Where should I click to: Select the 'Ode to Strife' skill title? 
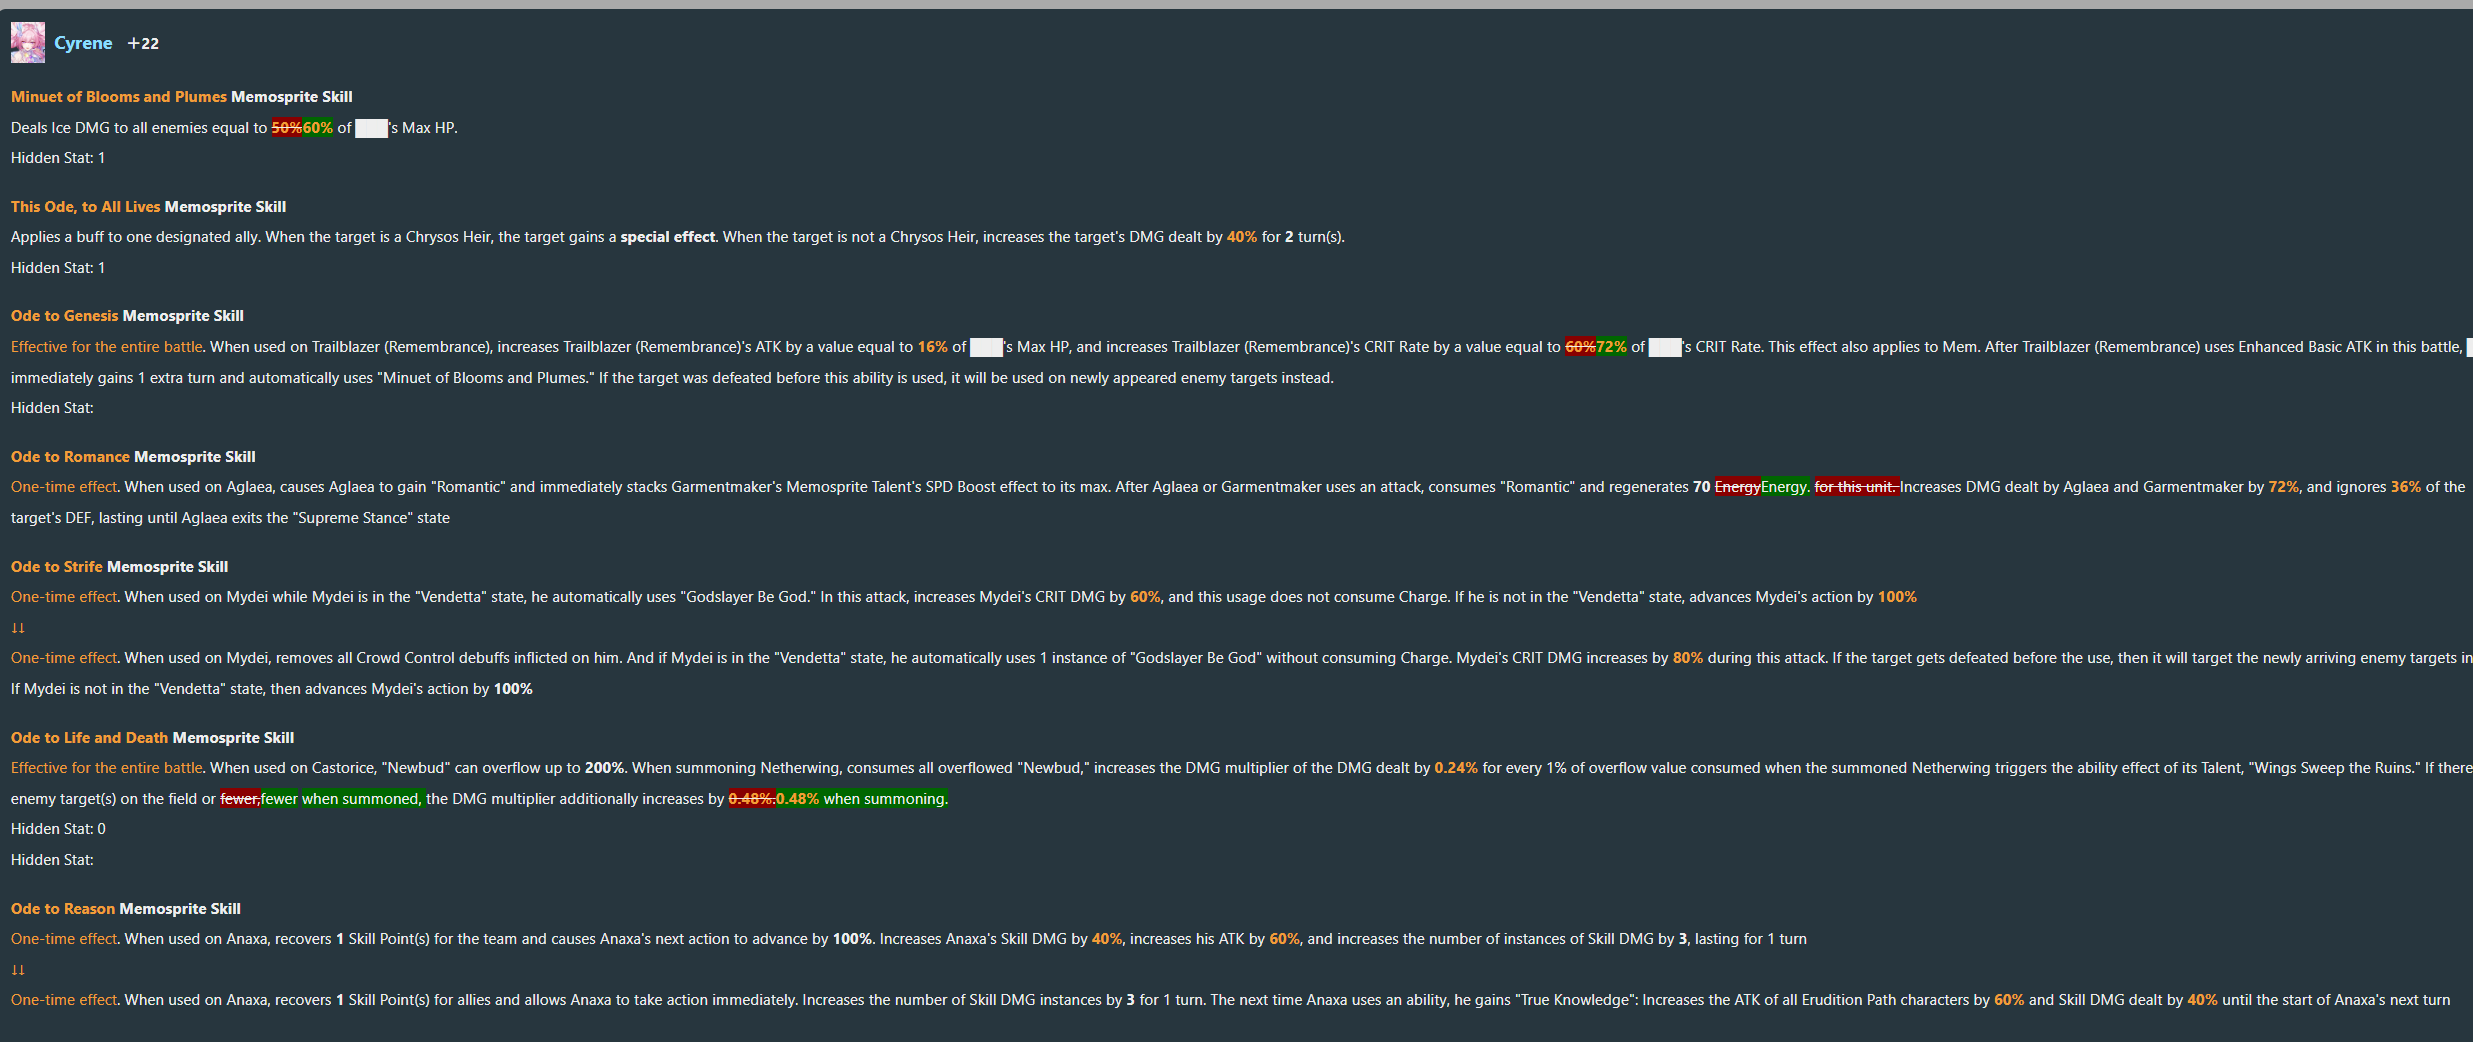coord(57,567)
